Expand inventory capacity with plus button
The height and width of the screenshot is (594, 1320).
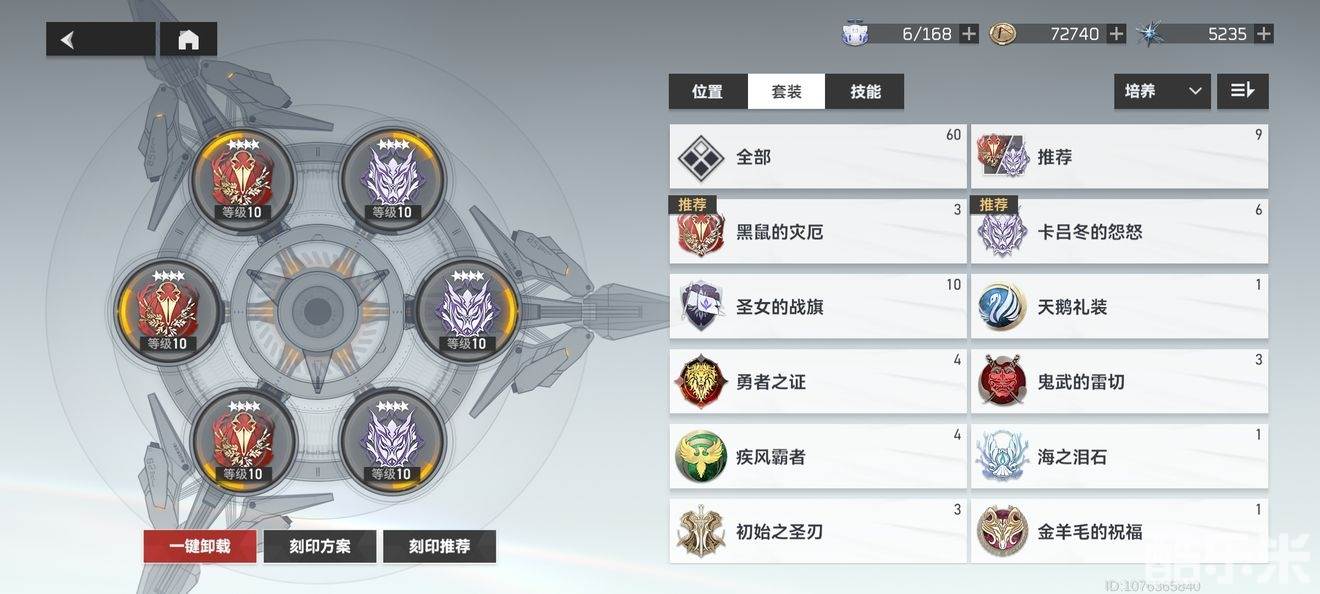point(969,34)
